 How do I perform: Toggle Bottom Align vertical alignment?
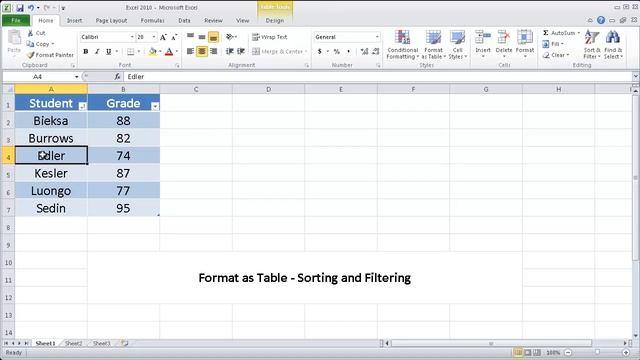(213, 37)
